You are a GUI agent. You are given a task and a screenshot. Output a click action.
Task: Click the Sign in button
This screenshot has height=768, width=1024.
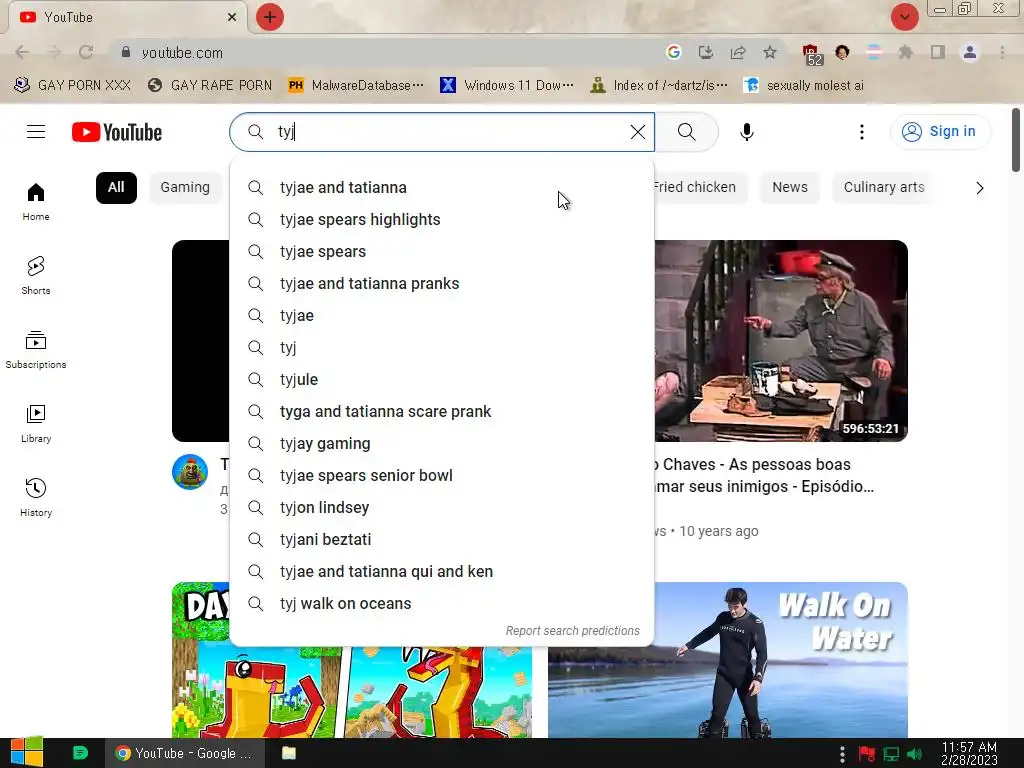click(x=940, y=132)
